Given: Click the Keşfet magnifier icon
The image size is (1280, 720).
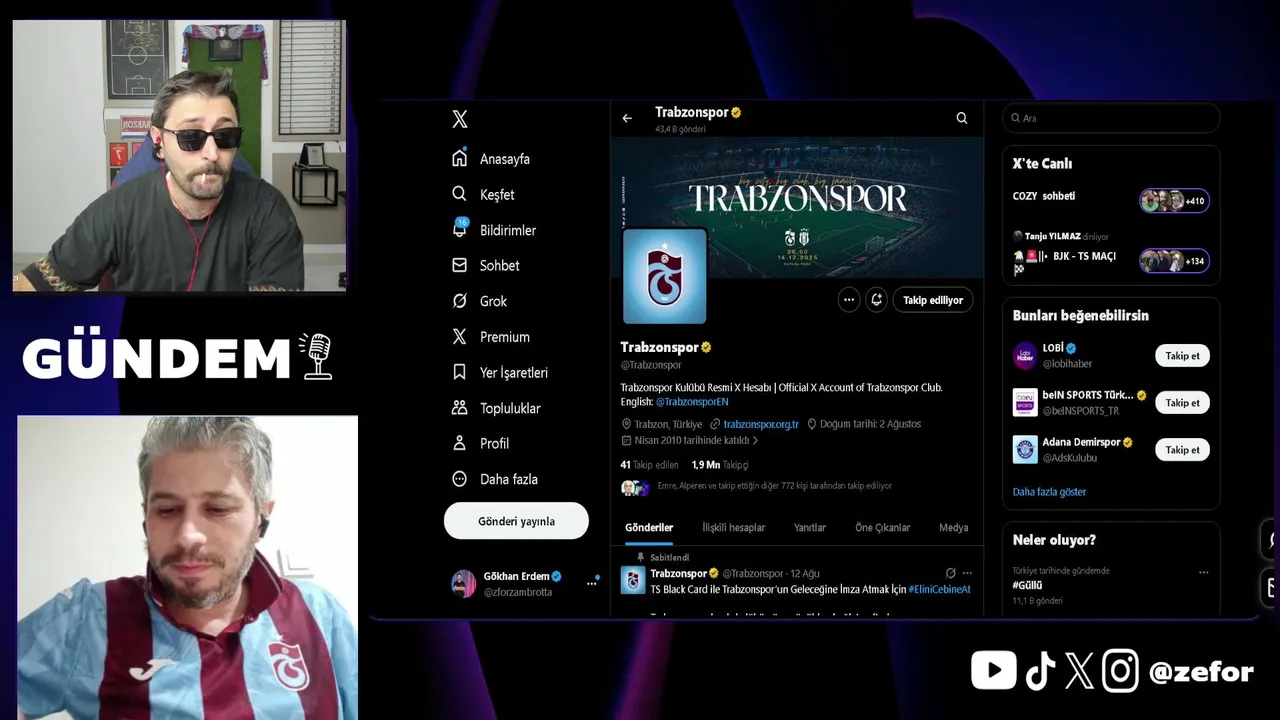Looking at the screenshot, I should click(x=460, y=194).
